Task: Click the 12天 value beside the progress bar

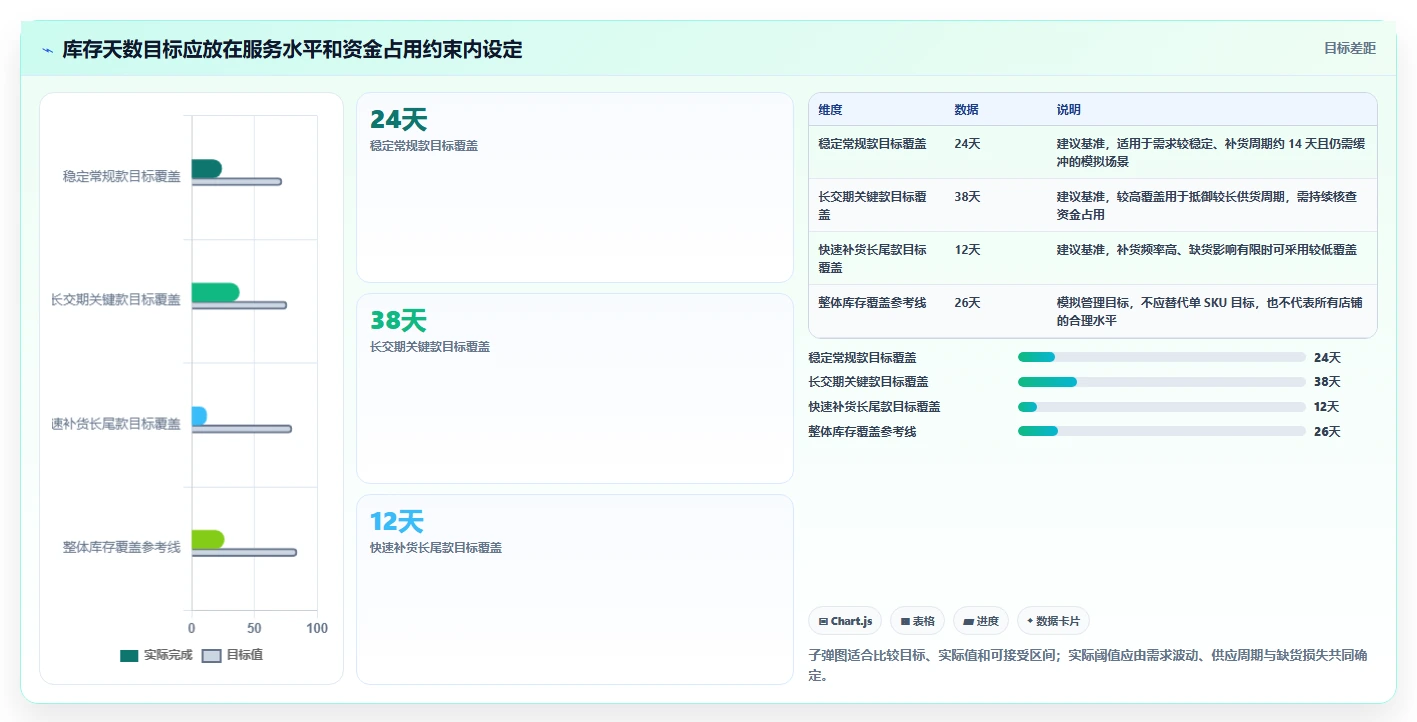Action: pyautogui.click(x=1327, y=407)
